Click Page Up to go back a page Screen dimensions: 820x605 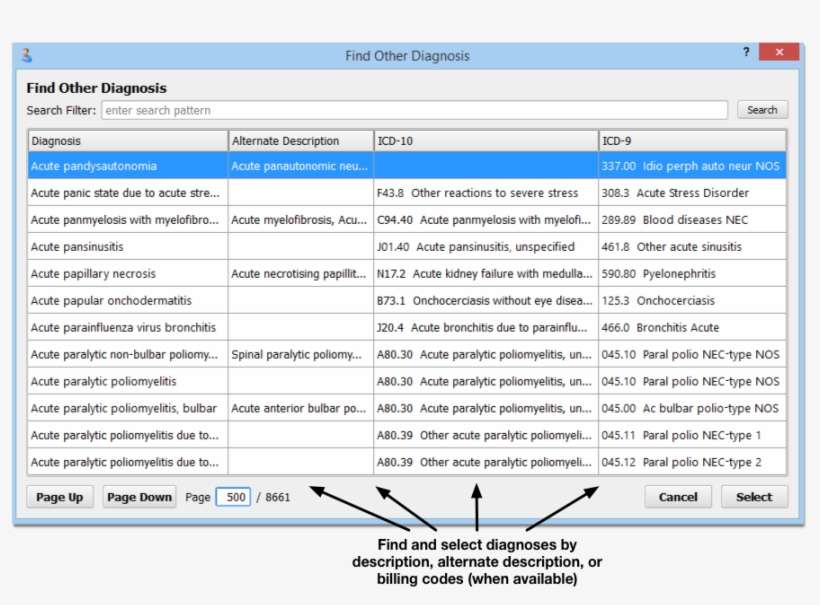[59, 496]
